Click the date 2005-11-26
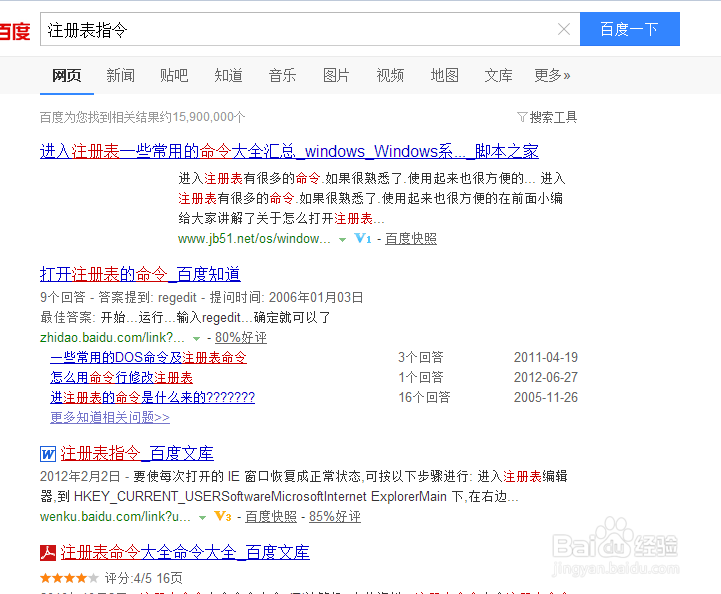The image size is (721, 594). (x=546, y=397)
